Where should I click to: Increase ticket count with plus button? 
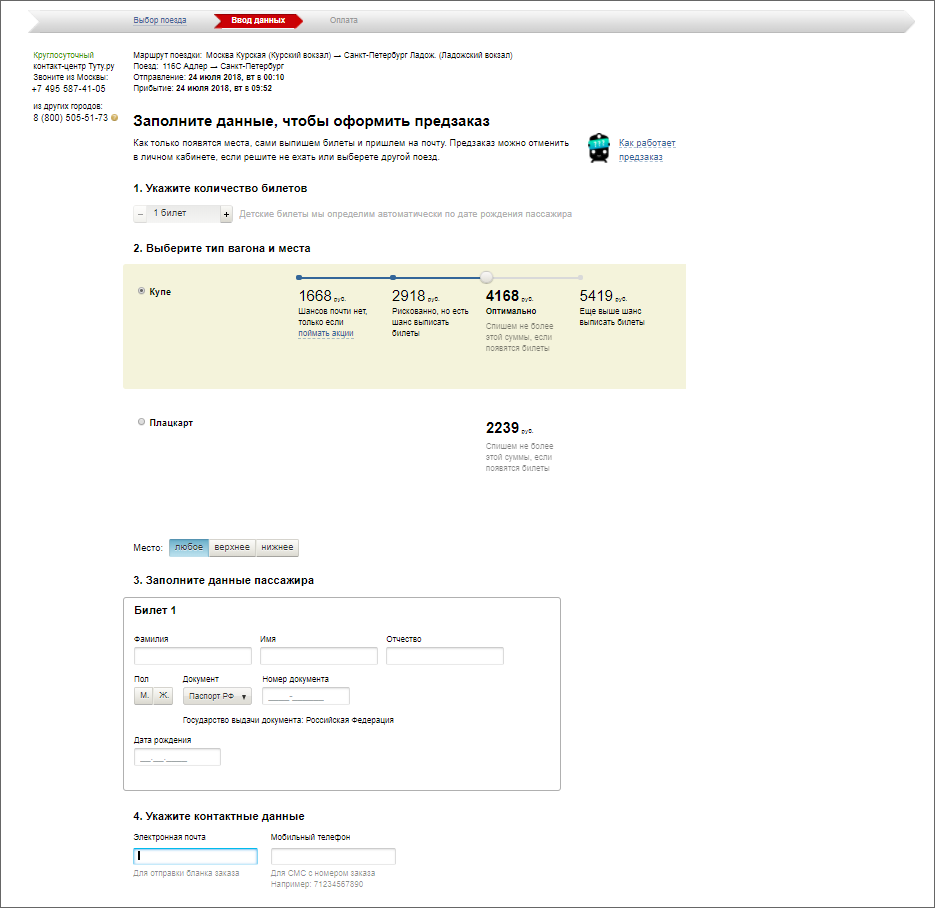click(x=226, y=214)
